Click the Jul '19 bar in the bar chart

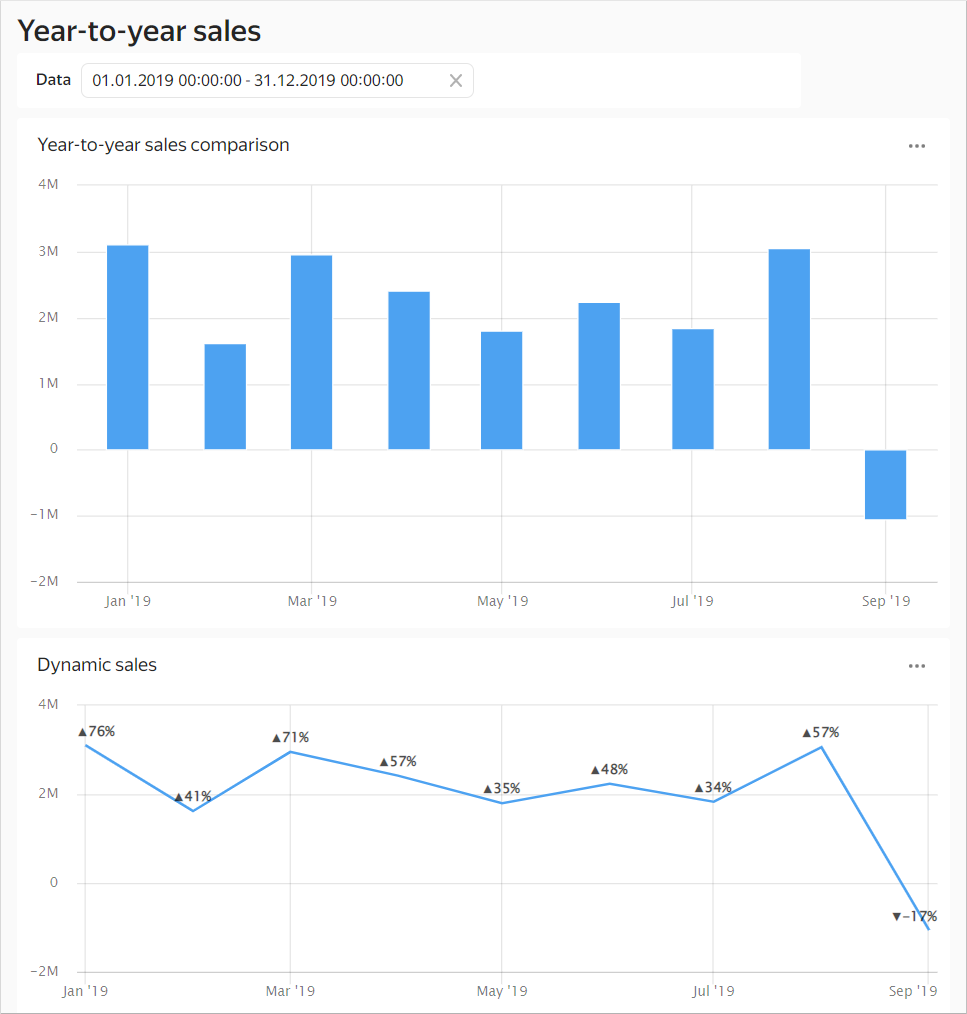click(692, 389)
